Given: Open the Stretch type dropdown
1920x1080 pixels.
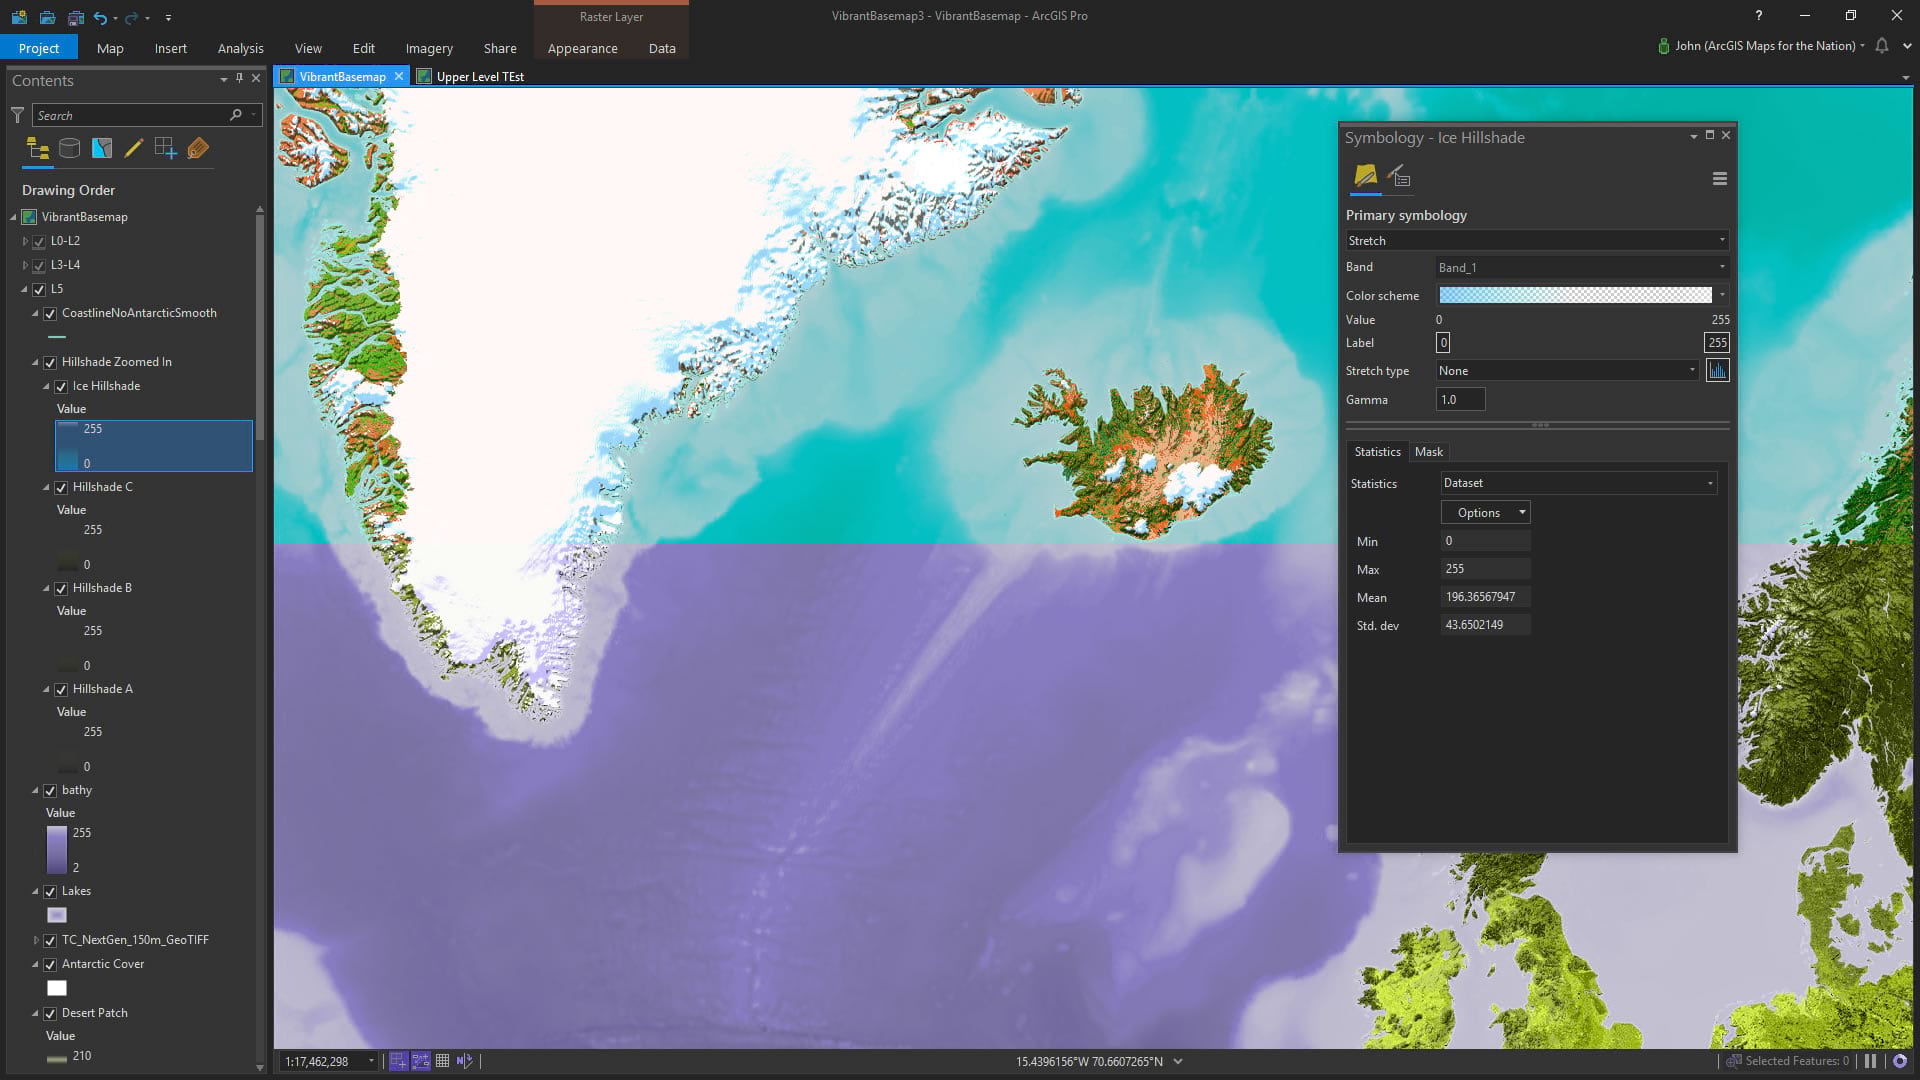Looking at the screenshot, I should coord(1566,371).
